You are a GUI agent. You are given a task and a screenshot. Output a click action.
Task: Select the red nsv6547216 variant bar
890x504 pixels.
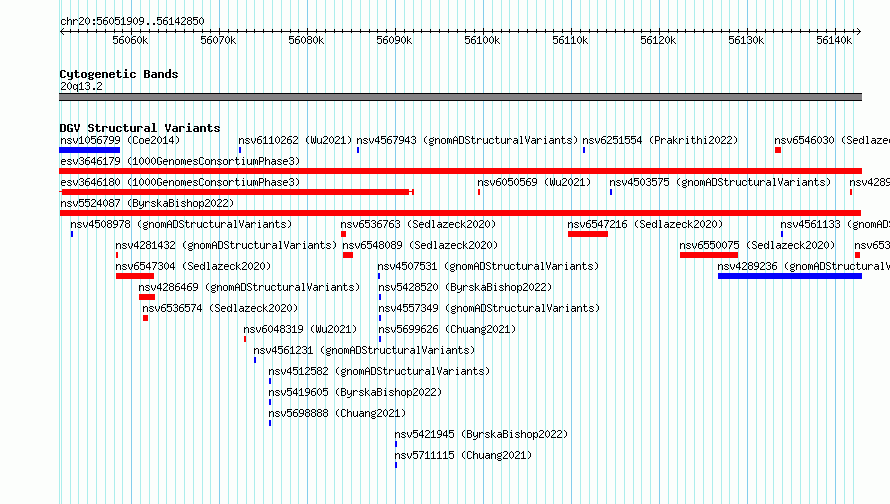[588, 234]
